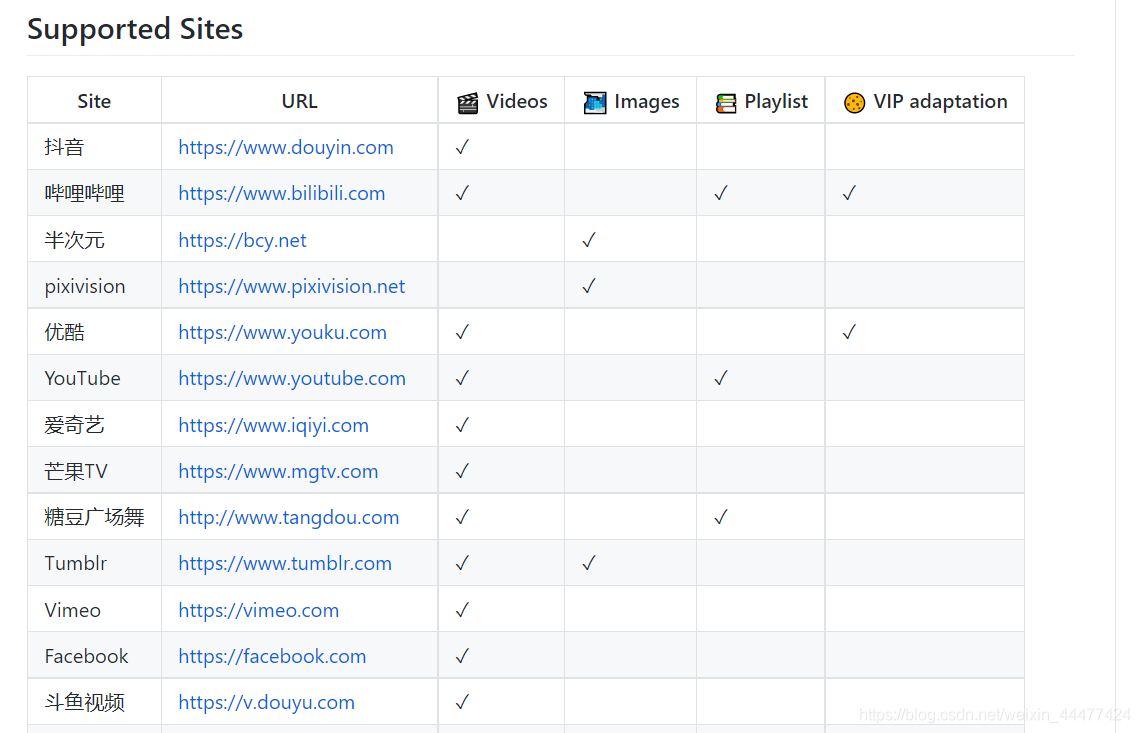The width and height of the screenshot is (1140, 733).
Task: Click the Supported Sites heading
Action: [135, 29]
